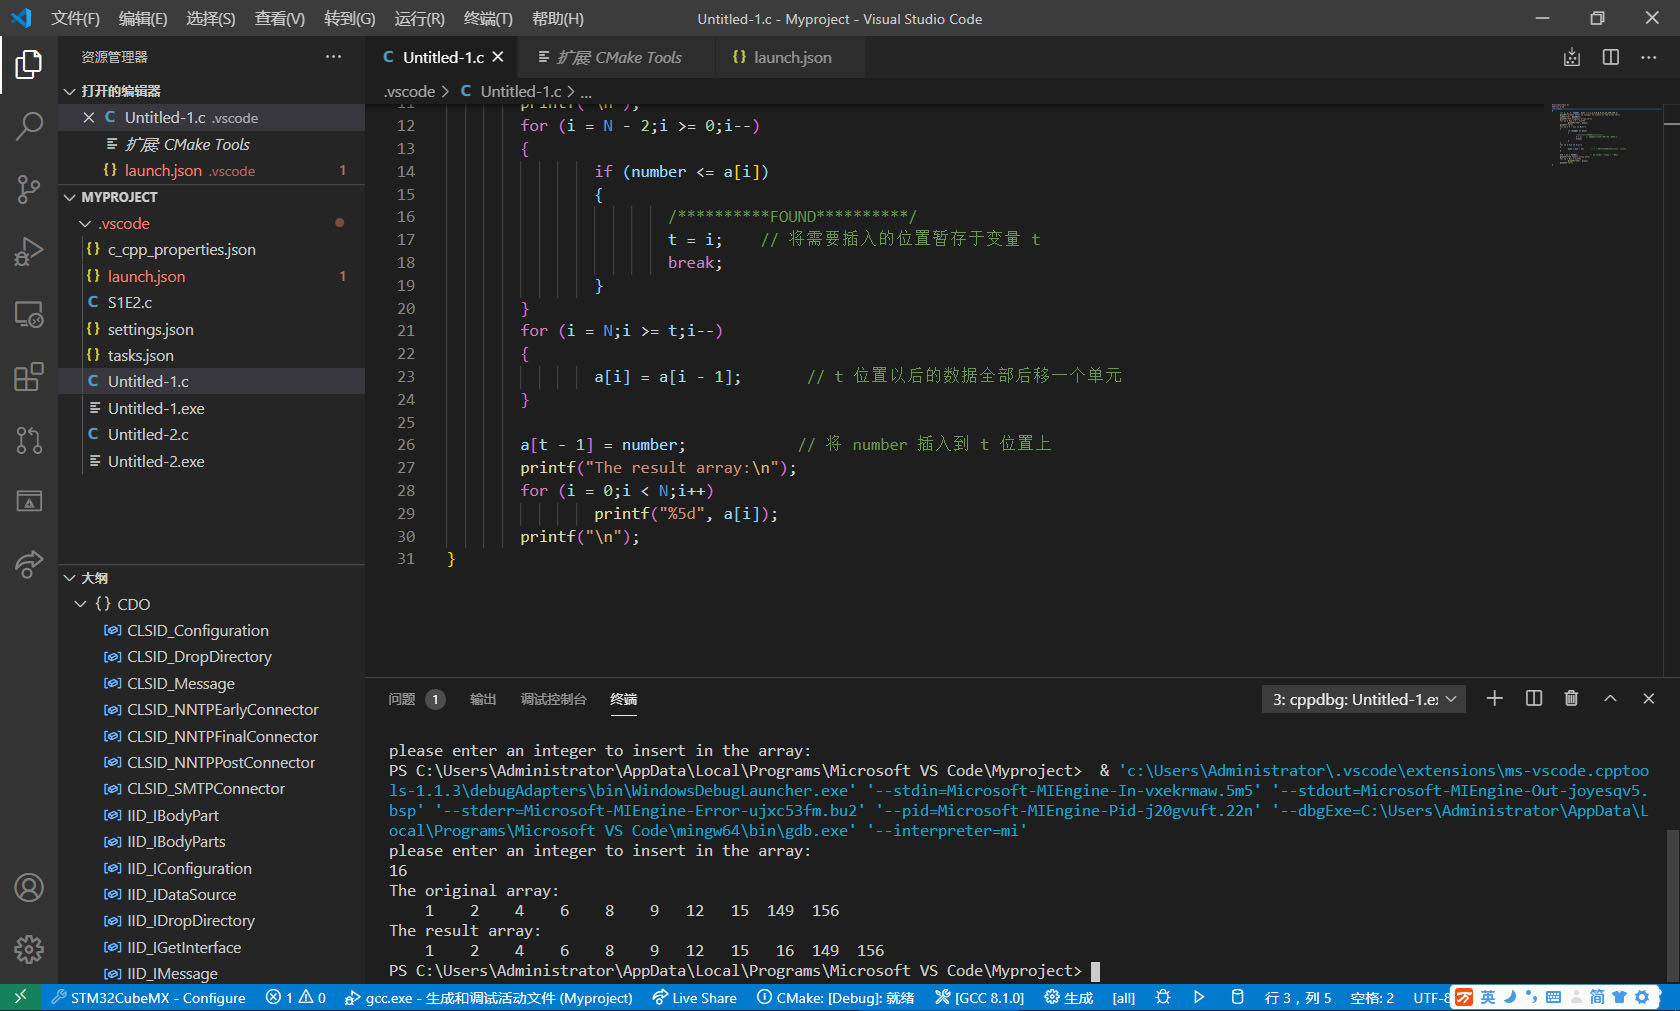Open the Explorer view in activity bar
Viewport: 1680px width, 1011px height.
[x=29, y=65]
